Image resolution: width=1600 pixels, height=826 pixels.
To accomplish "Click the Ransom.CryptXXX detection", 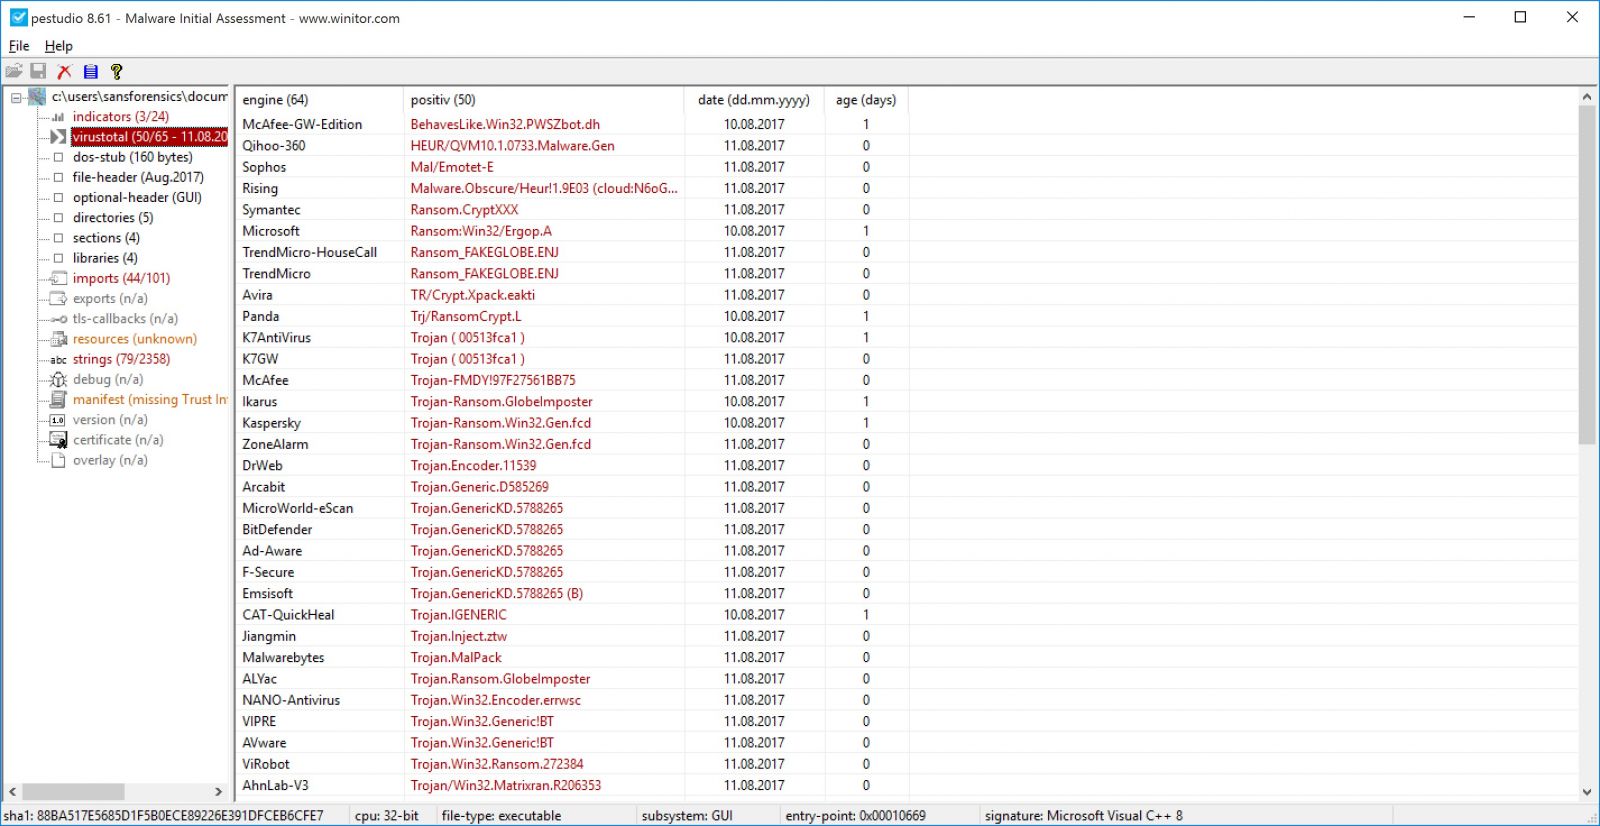I will (x=464, y=210).
